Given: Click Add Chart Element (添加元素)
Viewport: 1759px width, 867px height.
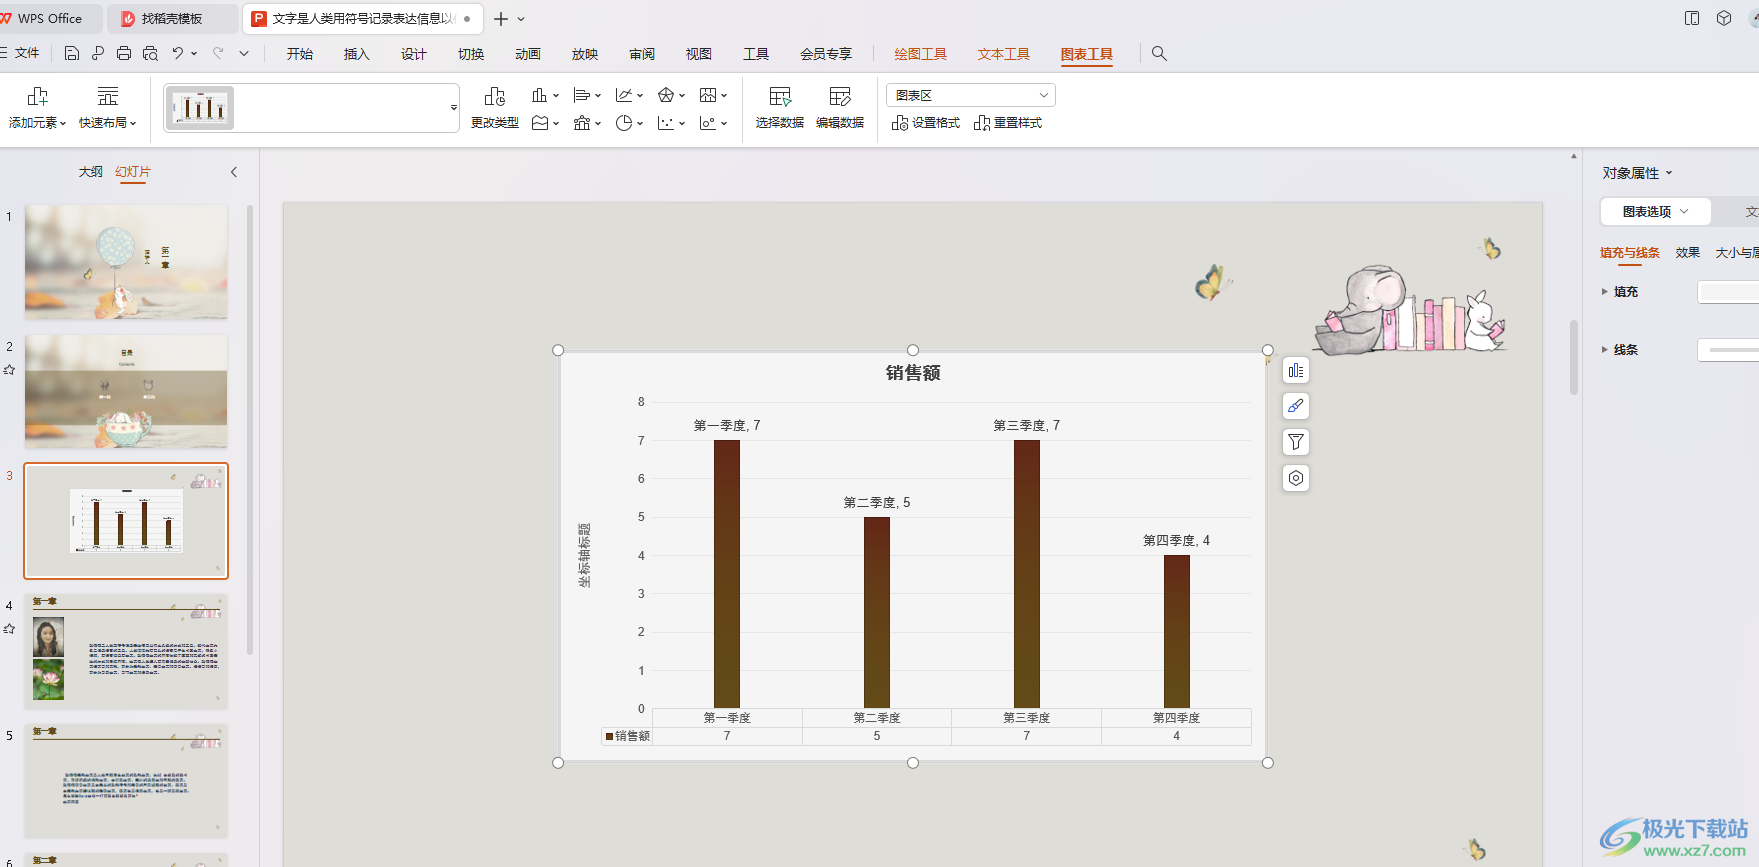Looking at the screenshot, I should coord(38,108).
